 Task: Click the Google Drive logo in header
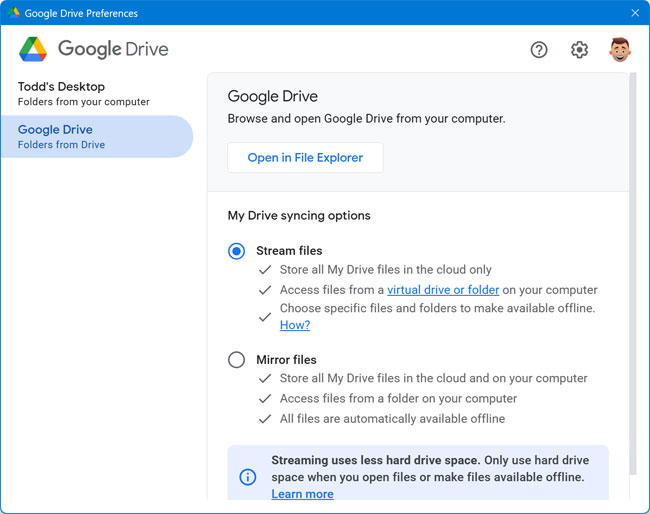click(x=33, y=49)
